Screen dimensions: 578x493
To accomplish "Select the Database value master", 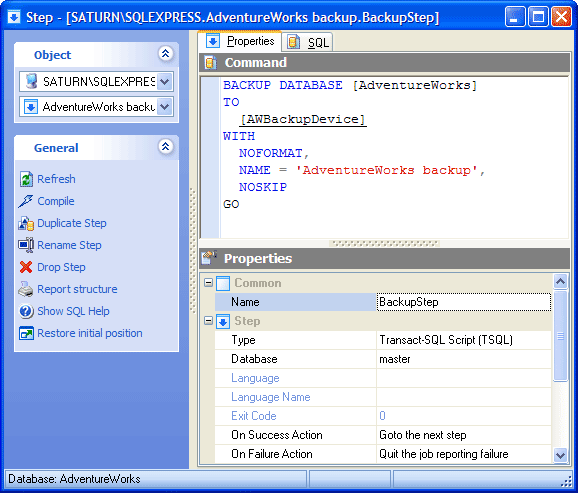I will (464, 359).
